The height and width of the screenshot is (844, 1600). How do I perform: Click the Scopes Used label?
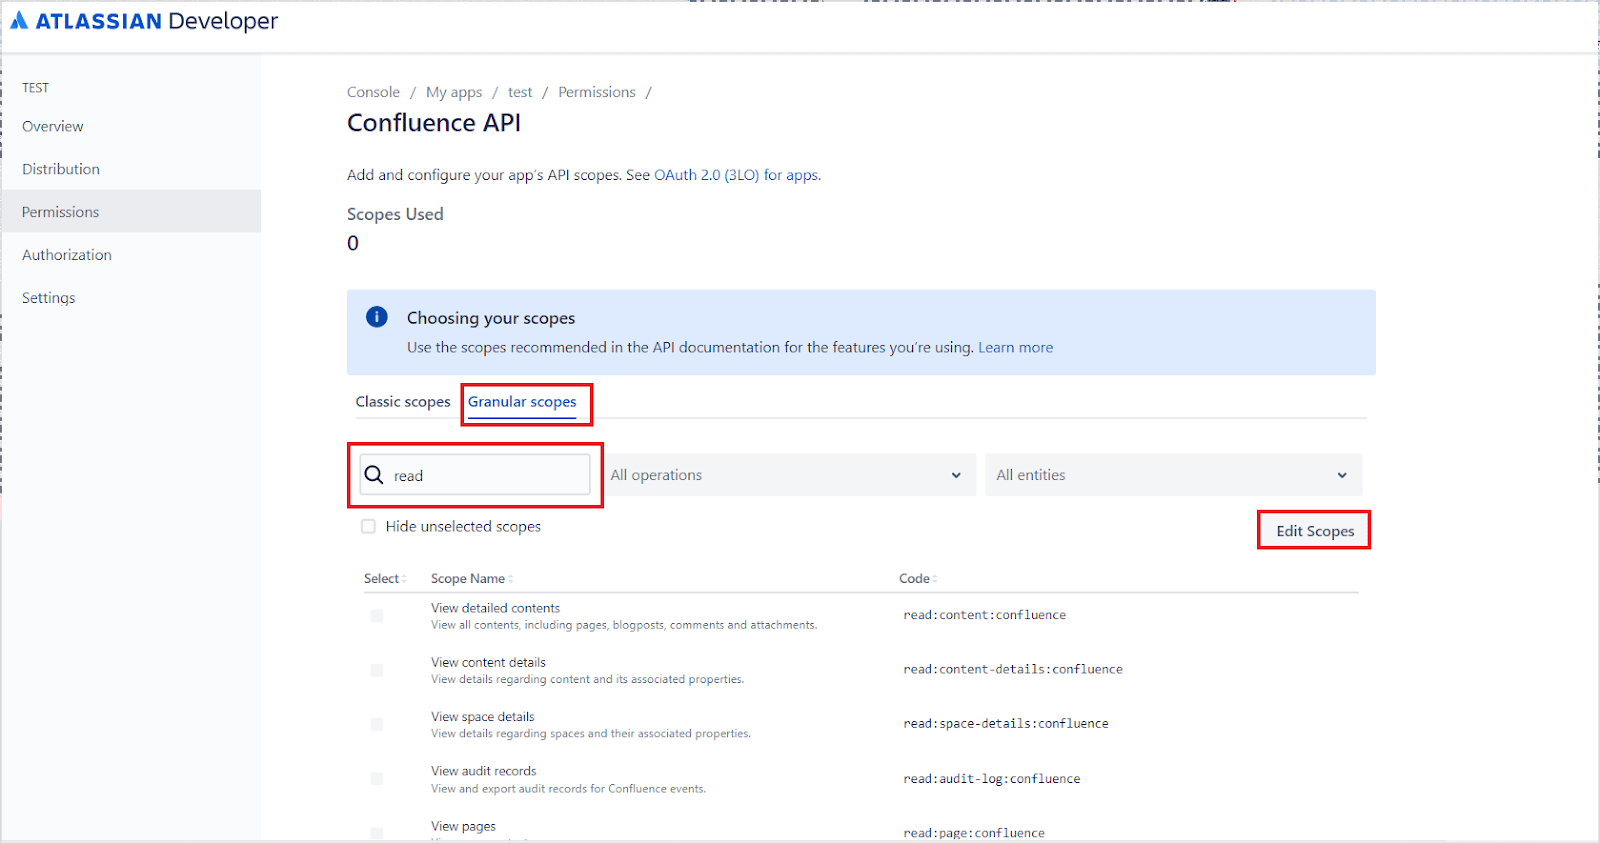point(395,214)
